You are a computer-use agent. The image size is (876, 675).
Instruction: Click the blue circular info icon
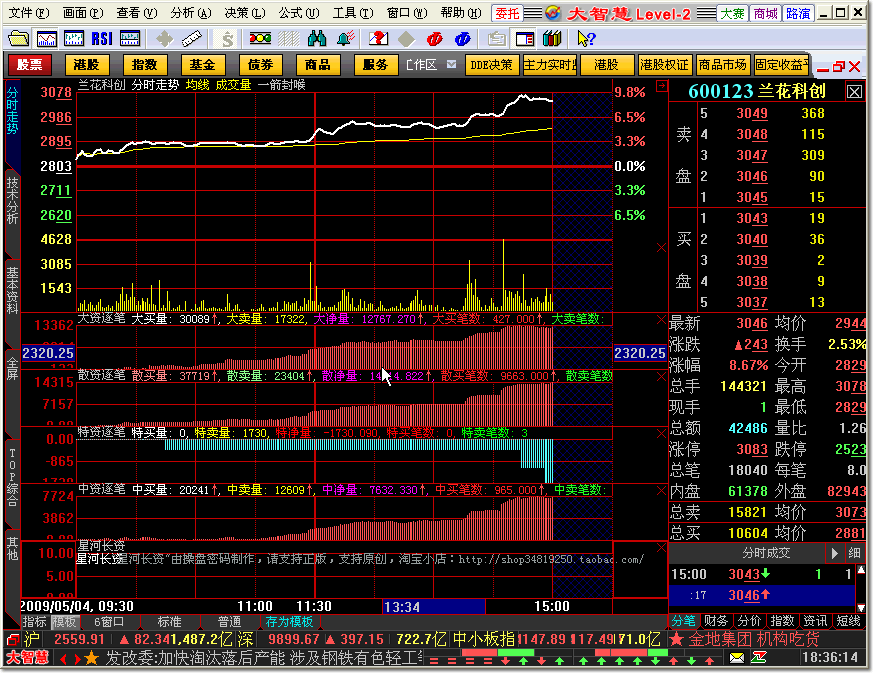pyautogui.click(x=463, y=39)
